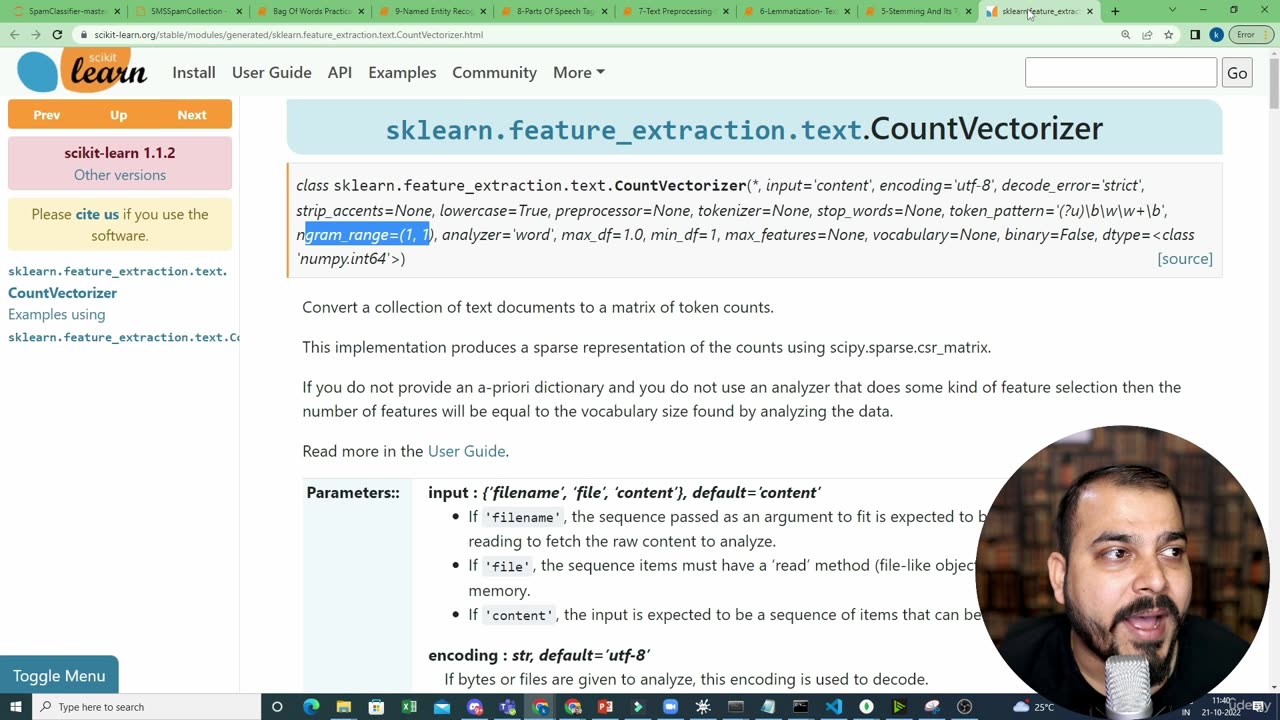1280x720 pixels.
Task: Click the Up navigation button
Action: point(119,114)
